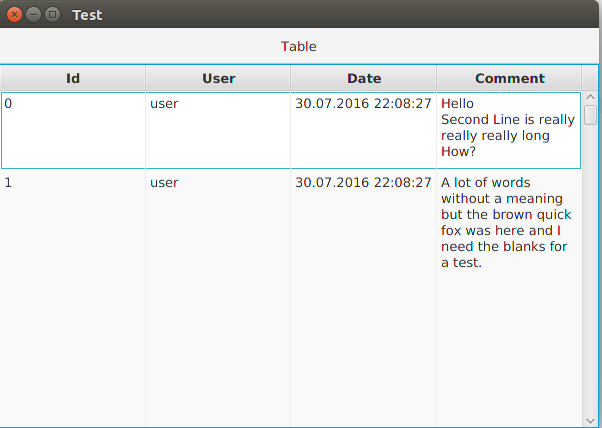Click the Test window title text
602x428 pixels.
(x=87, y=15)
